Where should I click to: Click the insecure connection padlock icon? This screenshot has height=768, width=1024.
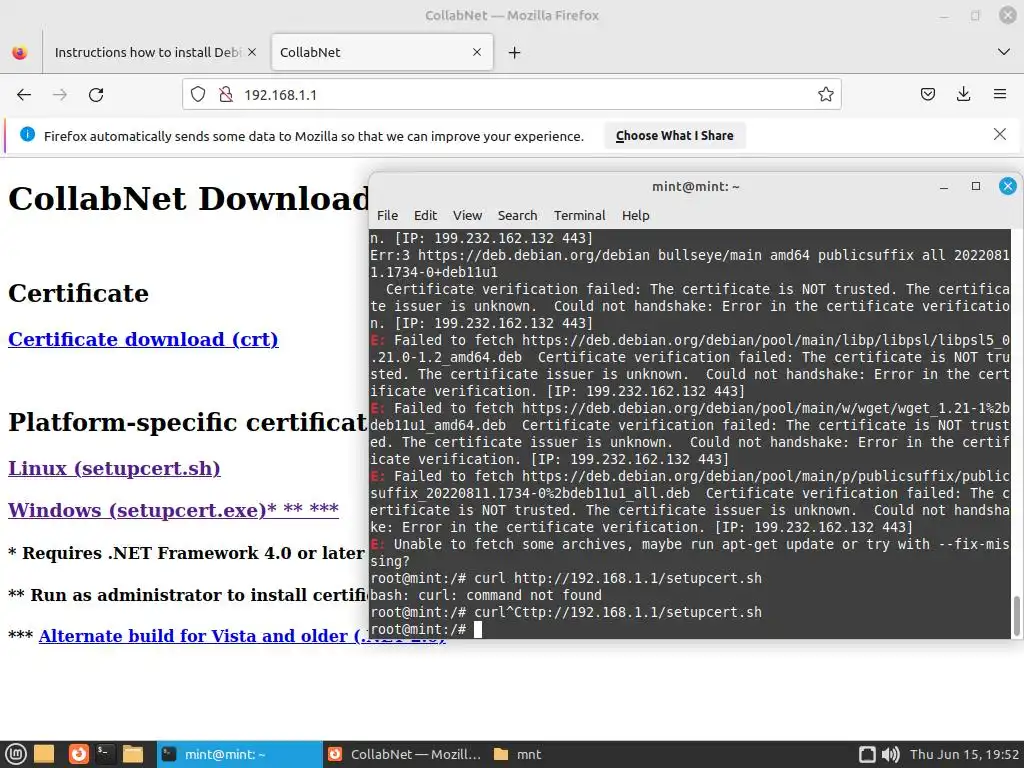point(226,95)
